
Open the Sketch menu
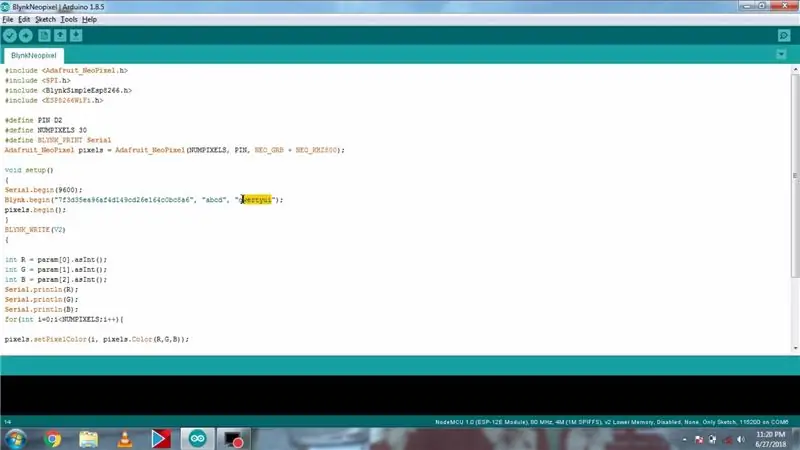[x=45, y=19]
